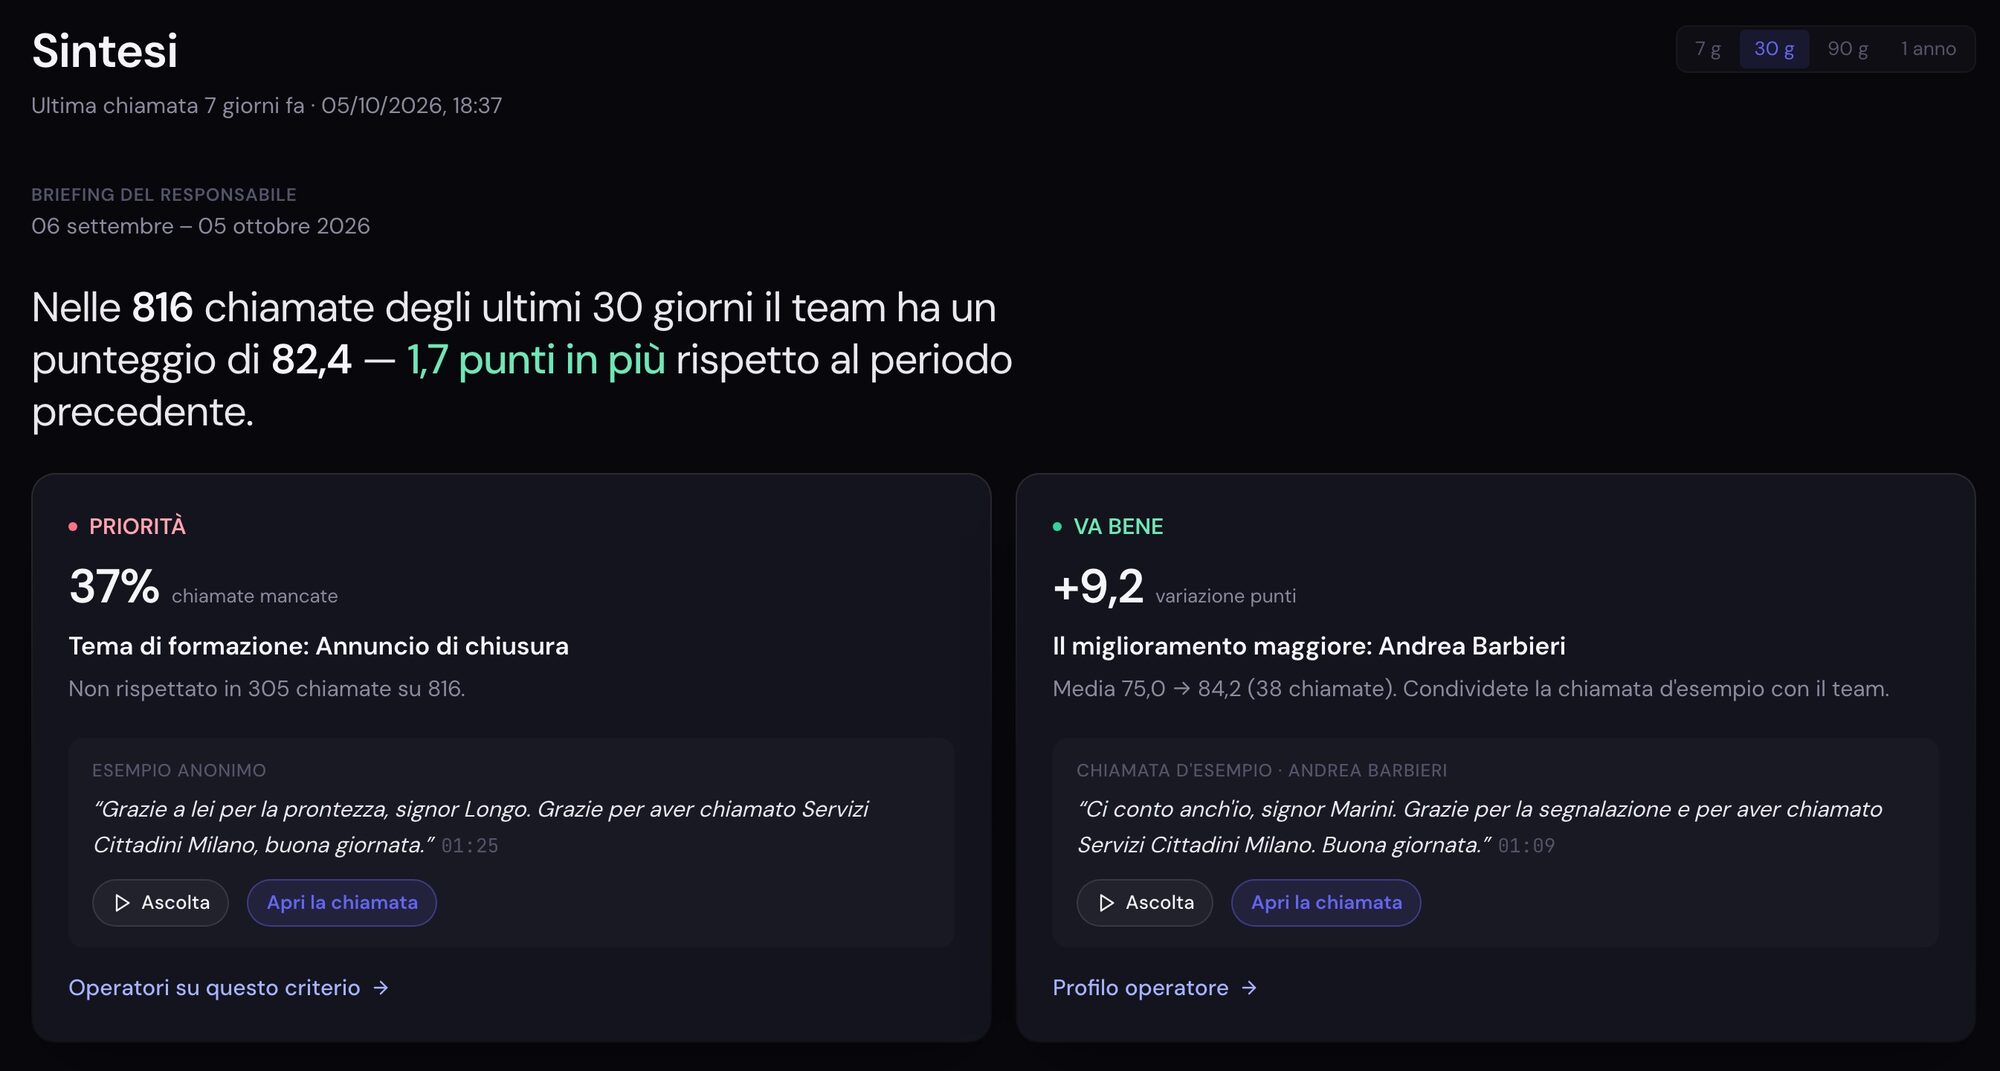Image resolution: width=2000 pixels, height=1071 pixels.
Task: Open Operatori su questo criterio link
Action: 229,988
